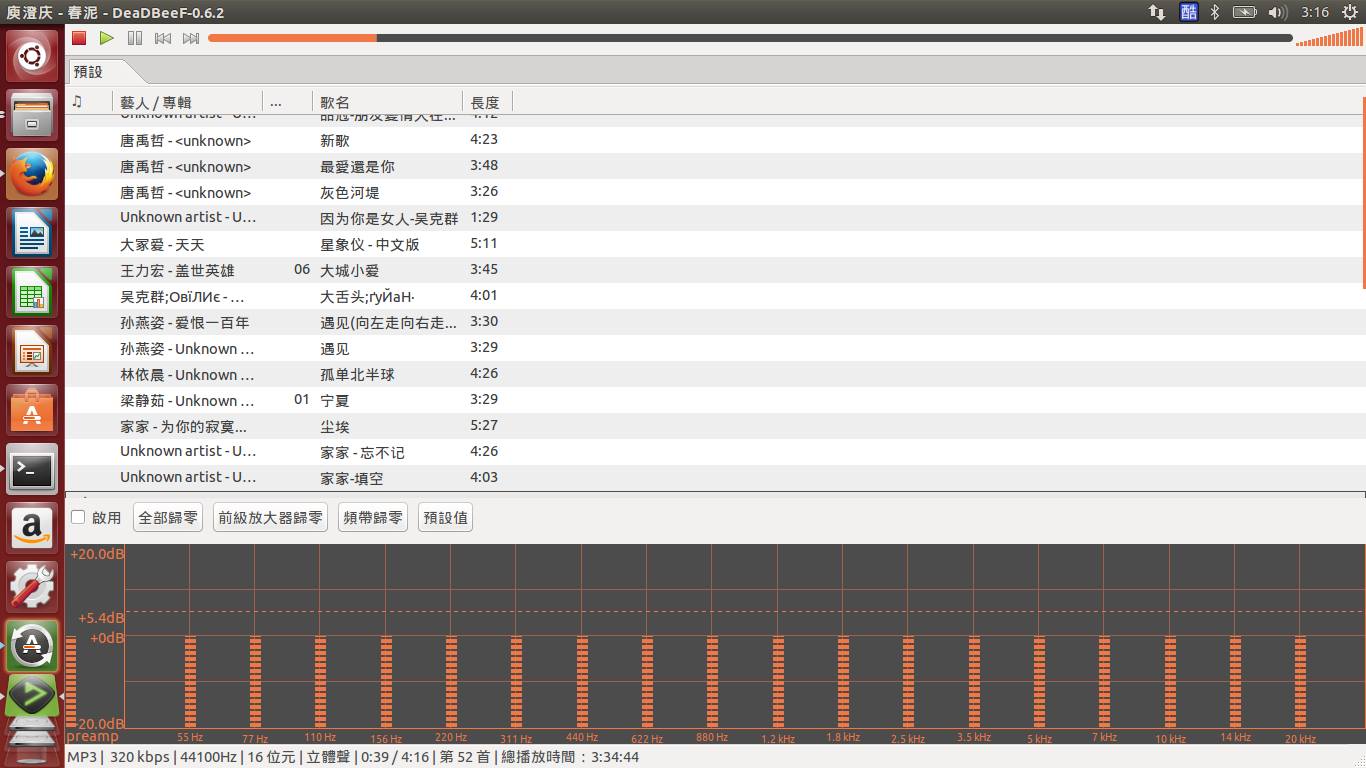Adjust the 3.5 kHz band slider
This screenshot has width=1366, height=768.
click(974, 680)
